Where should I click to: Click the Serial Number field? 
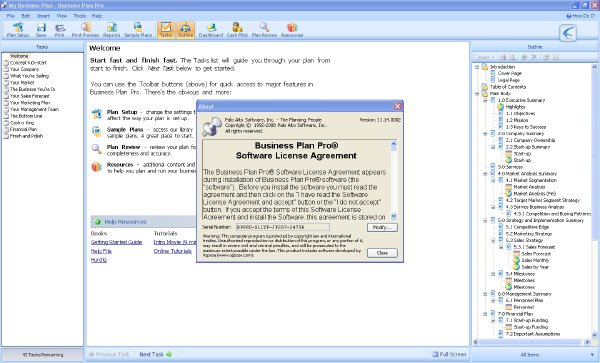click(282, 227)
